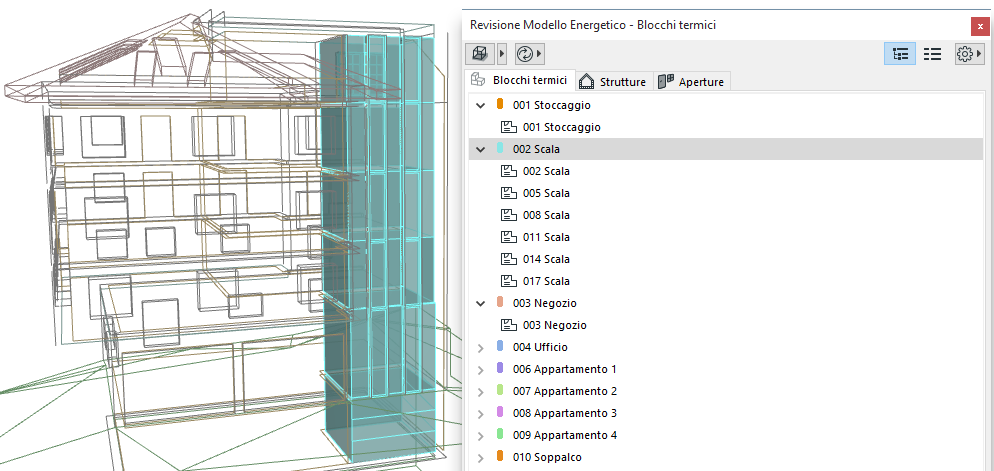Switch to the Aperture tab

tap(692, 82)
